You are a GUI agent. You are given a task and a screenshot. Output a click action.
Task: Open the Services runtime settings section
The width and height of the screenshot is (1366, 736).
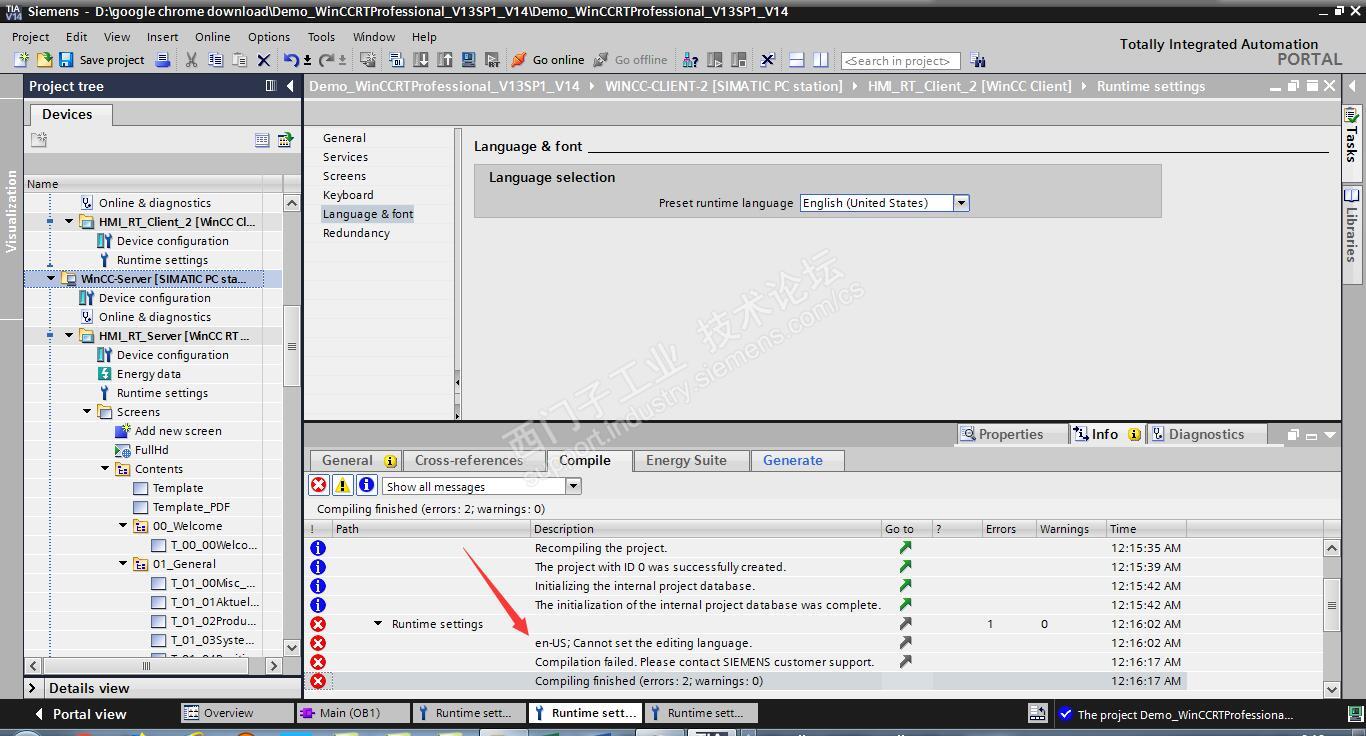(345, 157)
